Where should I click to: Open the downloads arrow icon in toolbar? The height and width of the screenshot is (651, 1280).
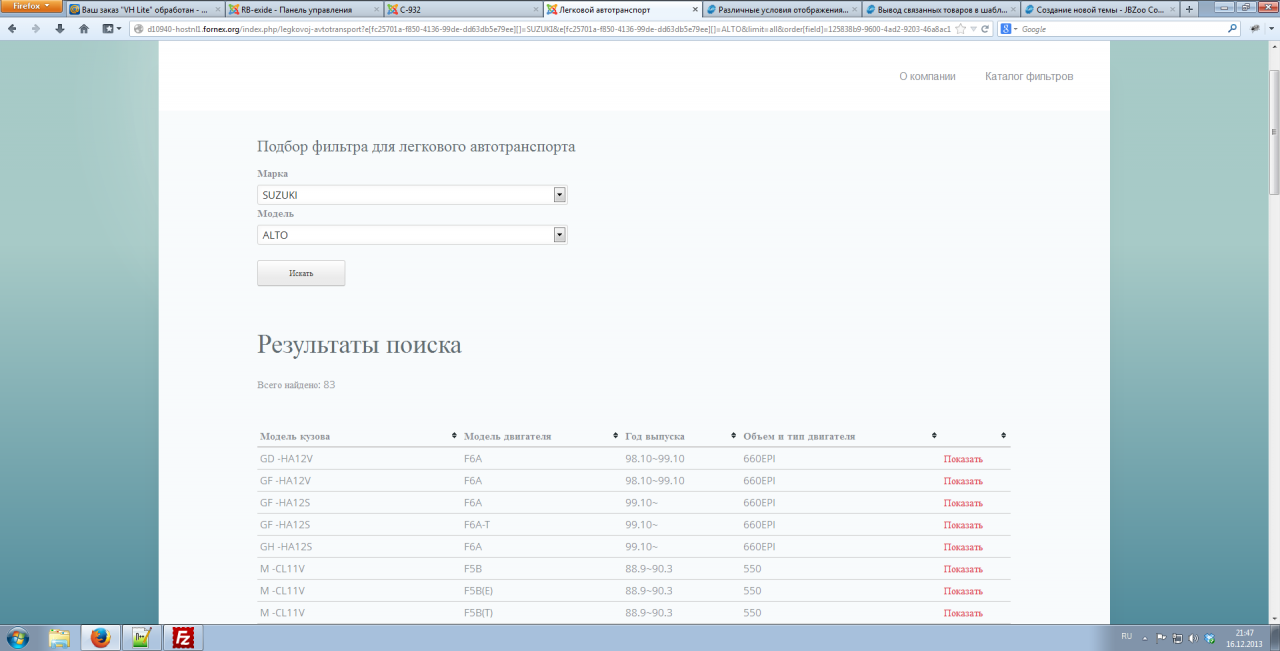click(60, 29)
